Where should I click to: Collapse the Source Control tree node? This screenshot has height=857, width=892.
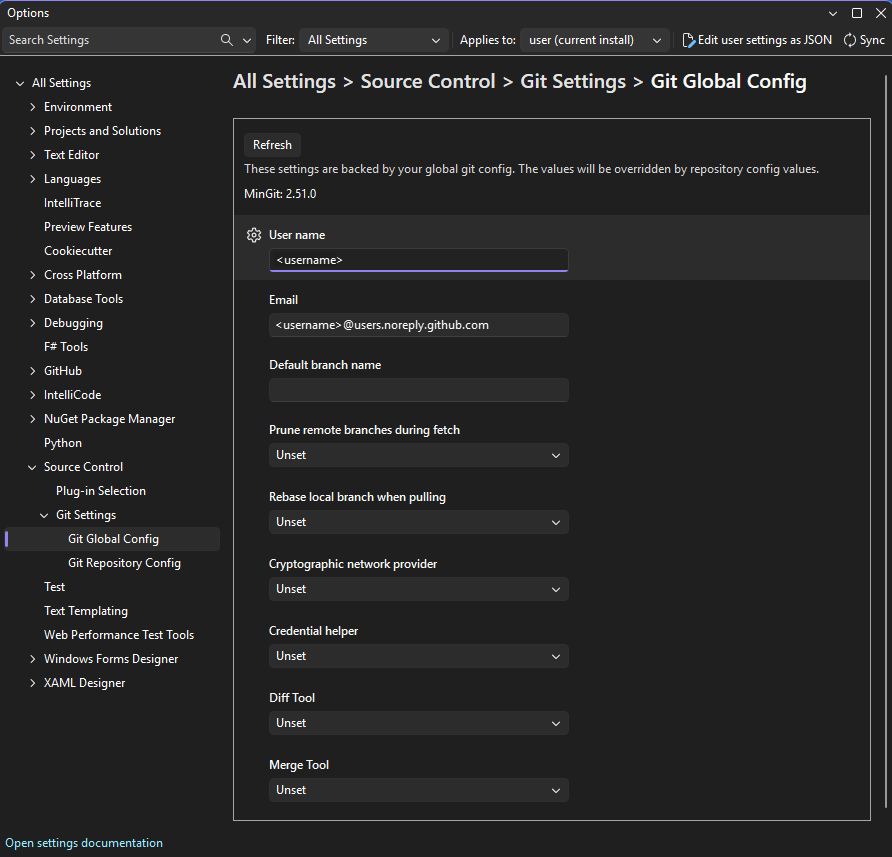click(x=31, y=466)
